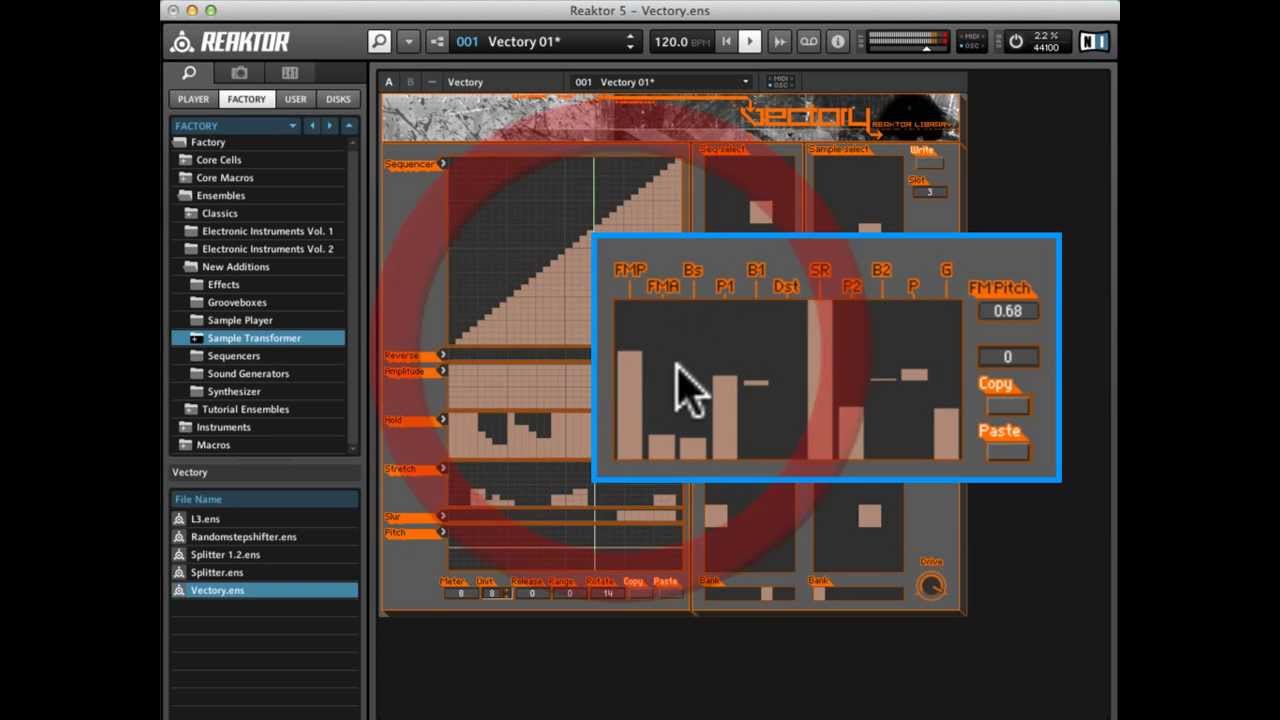Click the NI logo badge
Image resolution: width=1280 pixels, height=720 pixels.
click(1094, 42)
